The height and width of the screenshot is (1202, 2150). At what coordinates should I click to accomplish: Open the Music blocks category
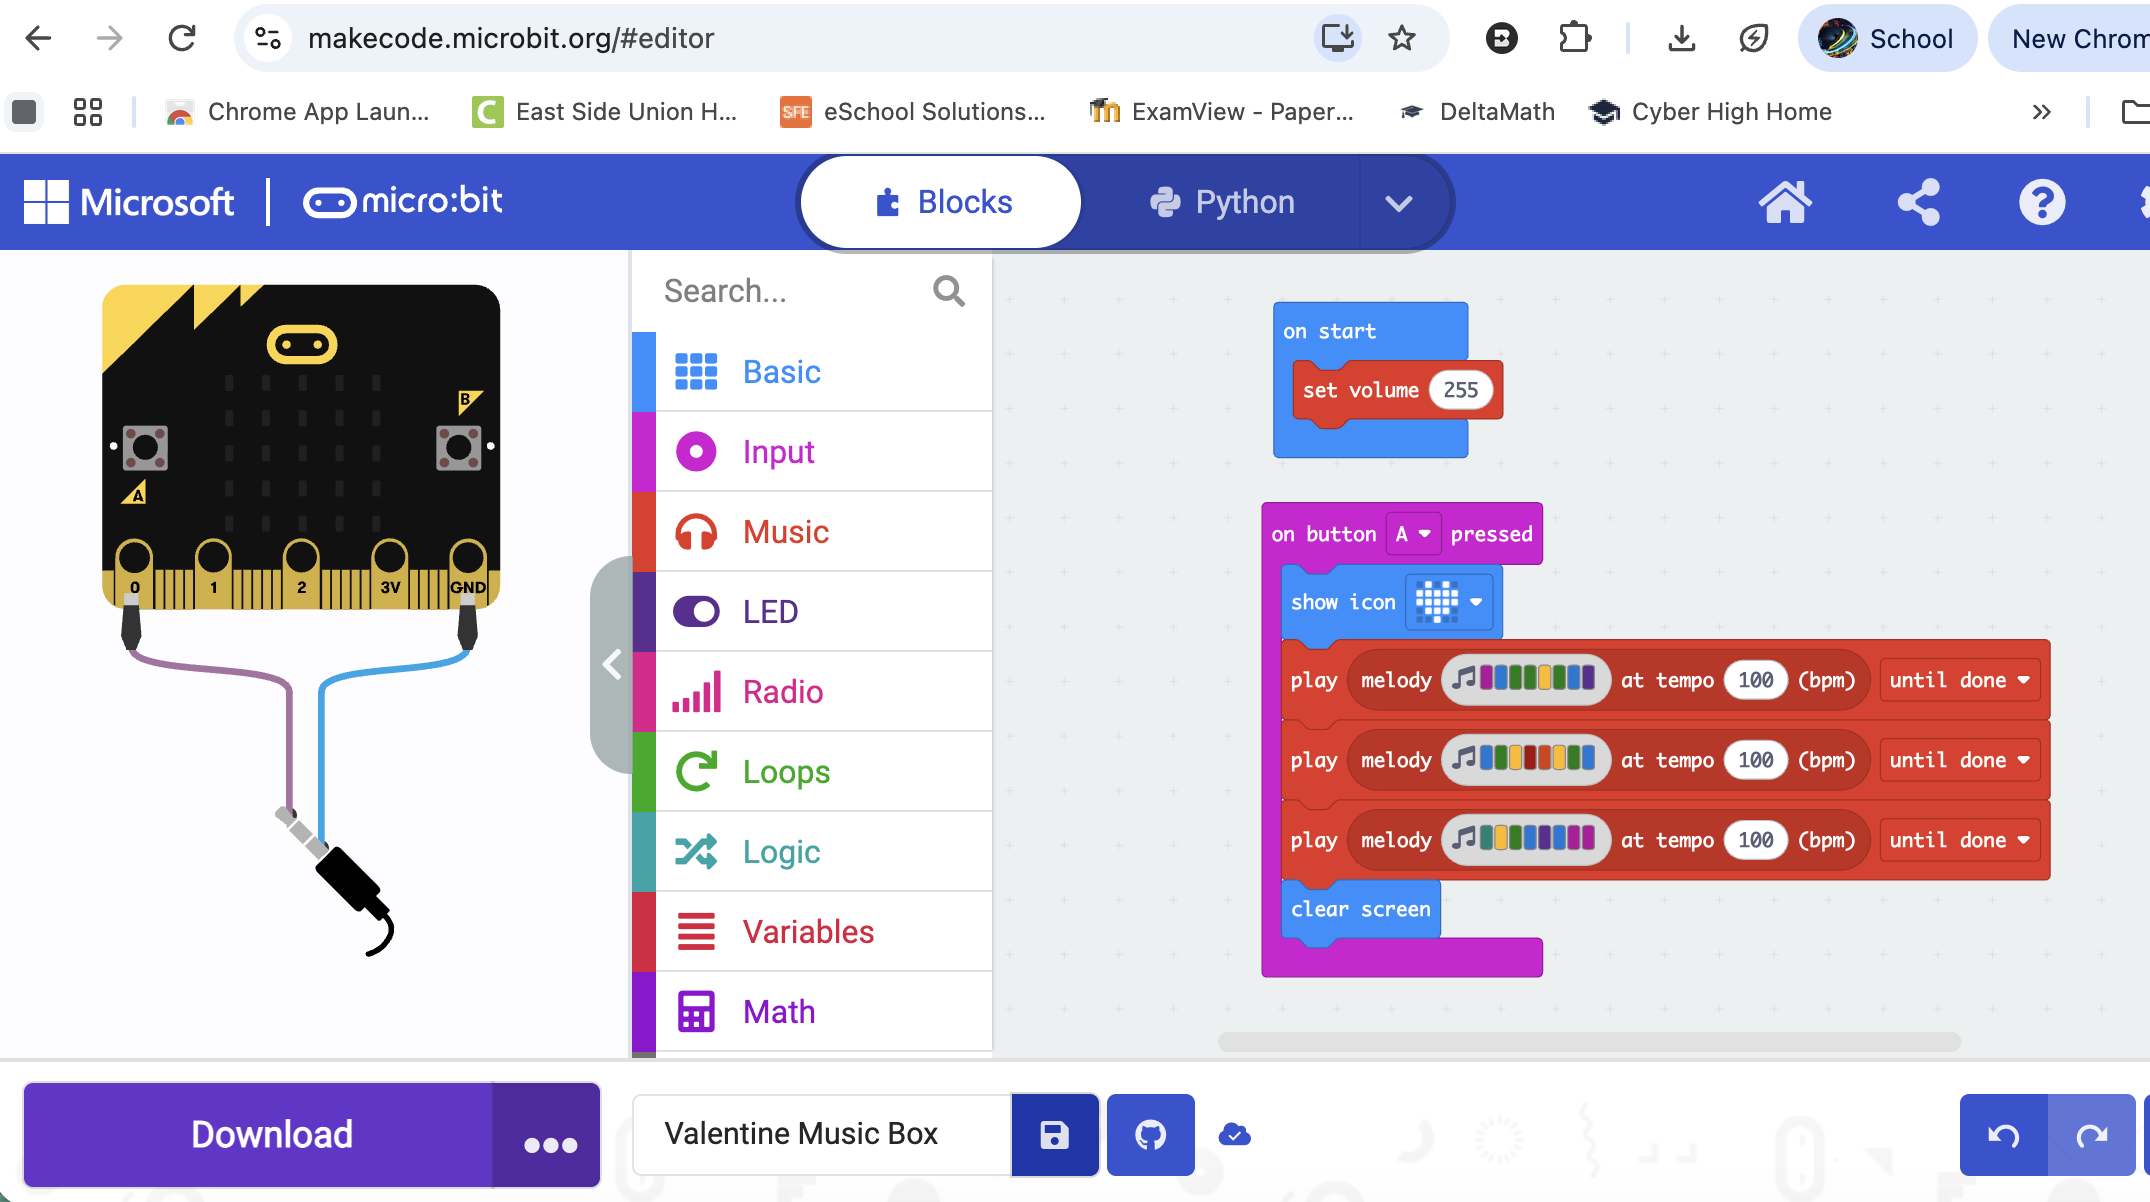click(812, 532)
